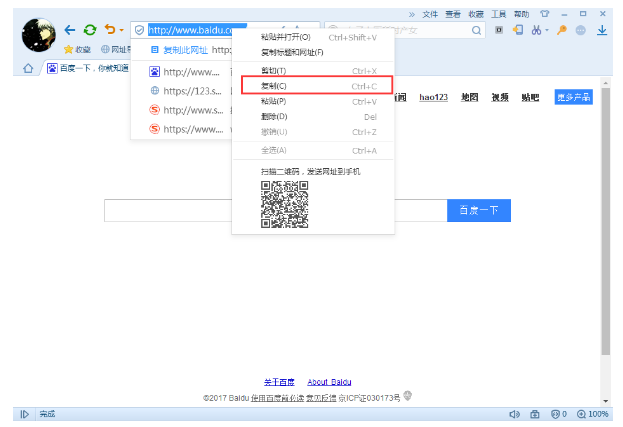623x427 pixels.
Task: Click the ad-block shield counter 0
Action: (x=559, y=414)
